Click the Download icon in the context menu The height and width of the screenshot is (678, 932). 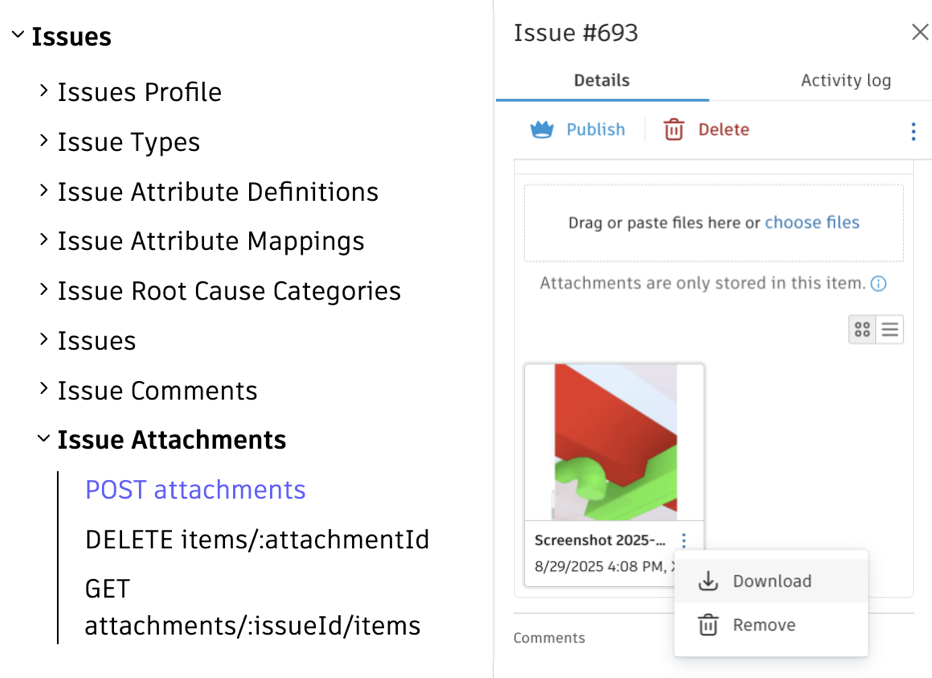coord(709,581)
